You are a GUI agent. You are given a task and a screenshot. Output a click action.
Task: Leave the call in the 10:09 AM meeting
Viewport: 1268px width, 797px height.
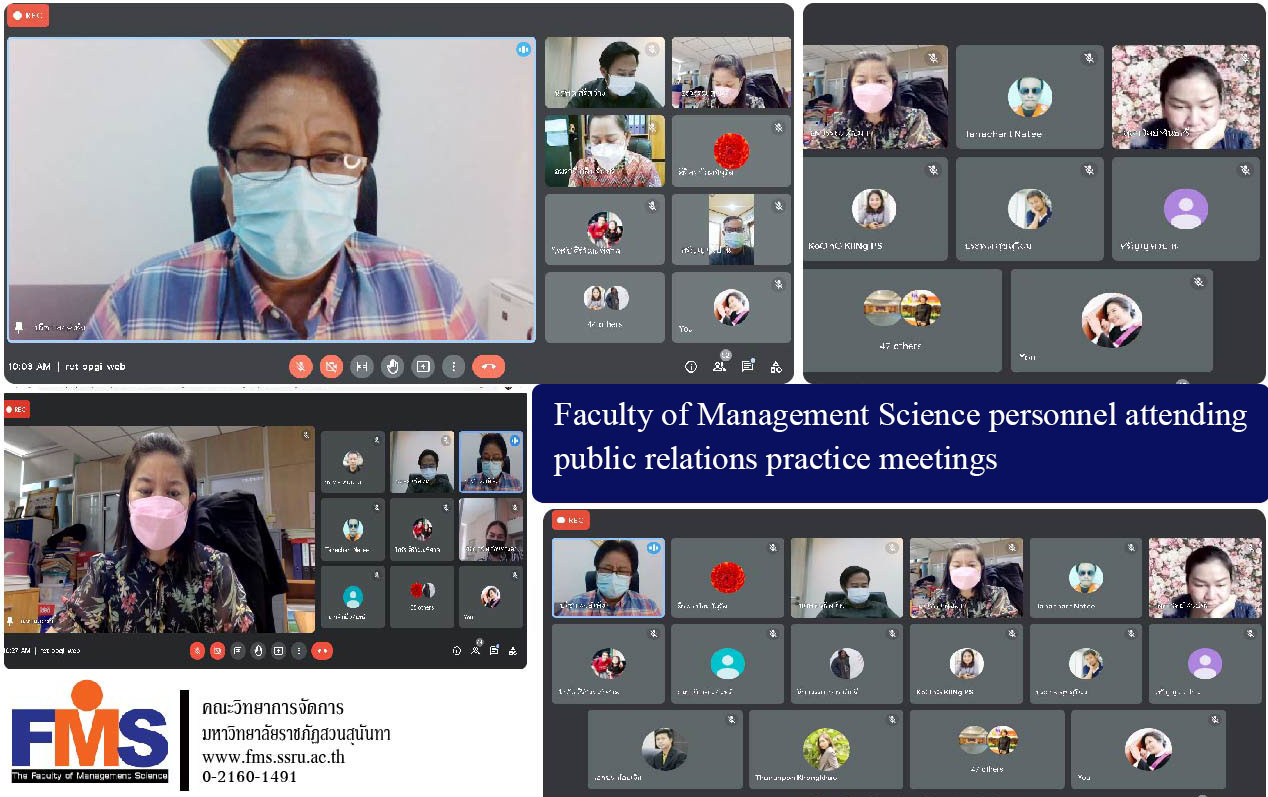pos(488,367)
